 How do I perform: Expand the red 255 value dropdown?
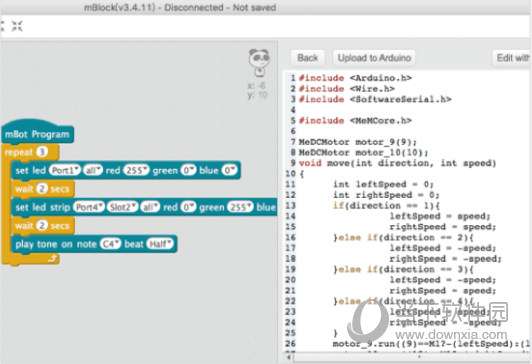(x=136, y=170)
